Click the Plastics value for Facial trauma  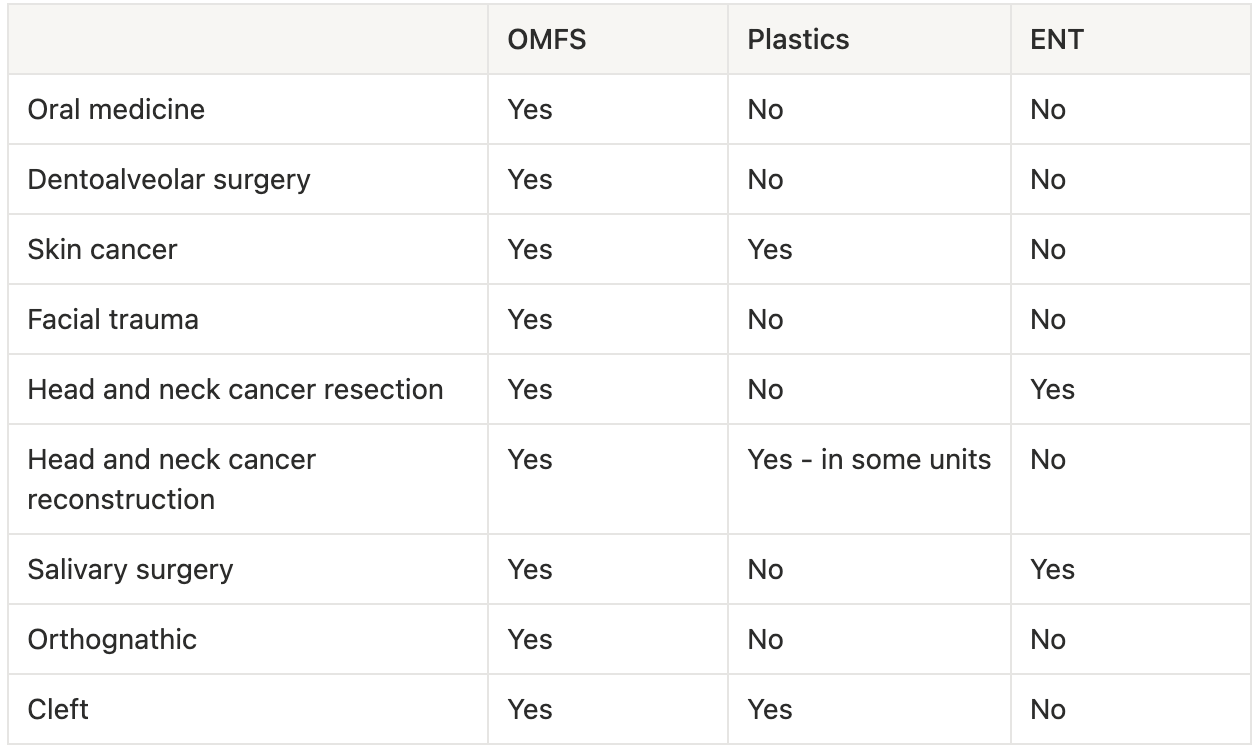(765, 320)
